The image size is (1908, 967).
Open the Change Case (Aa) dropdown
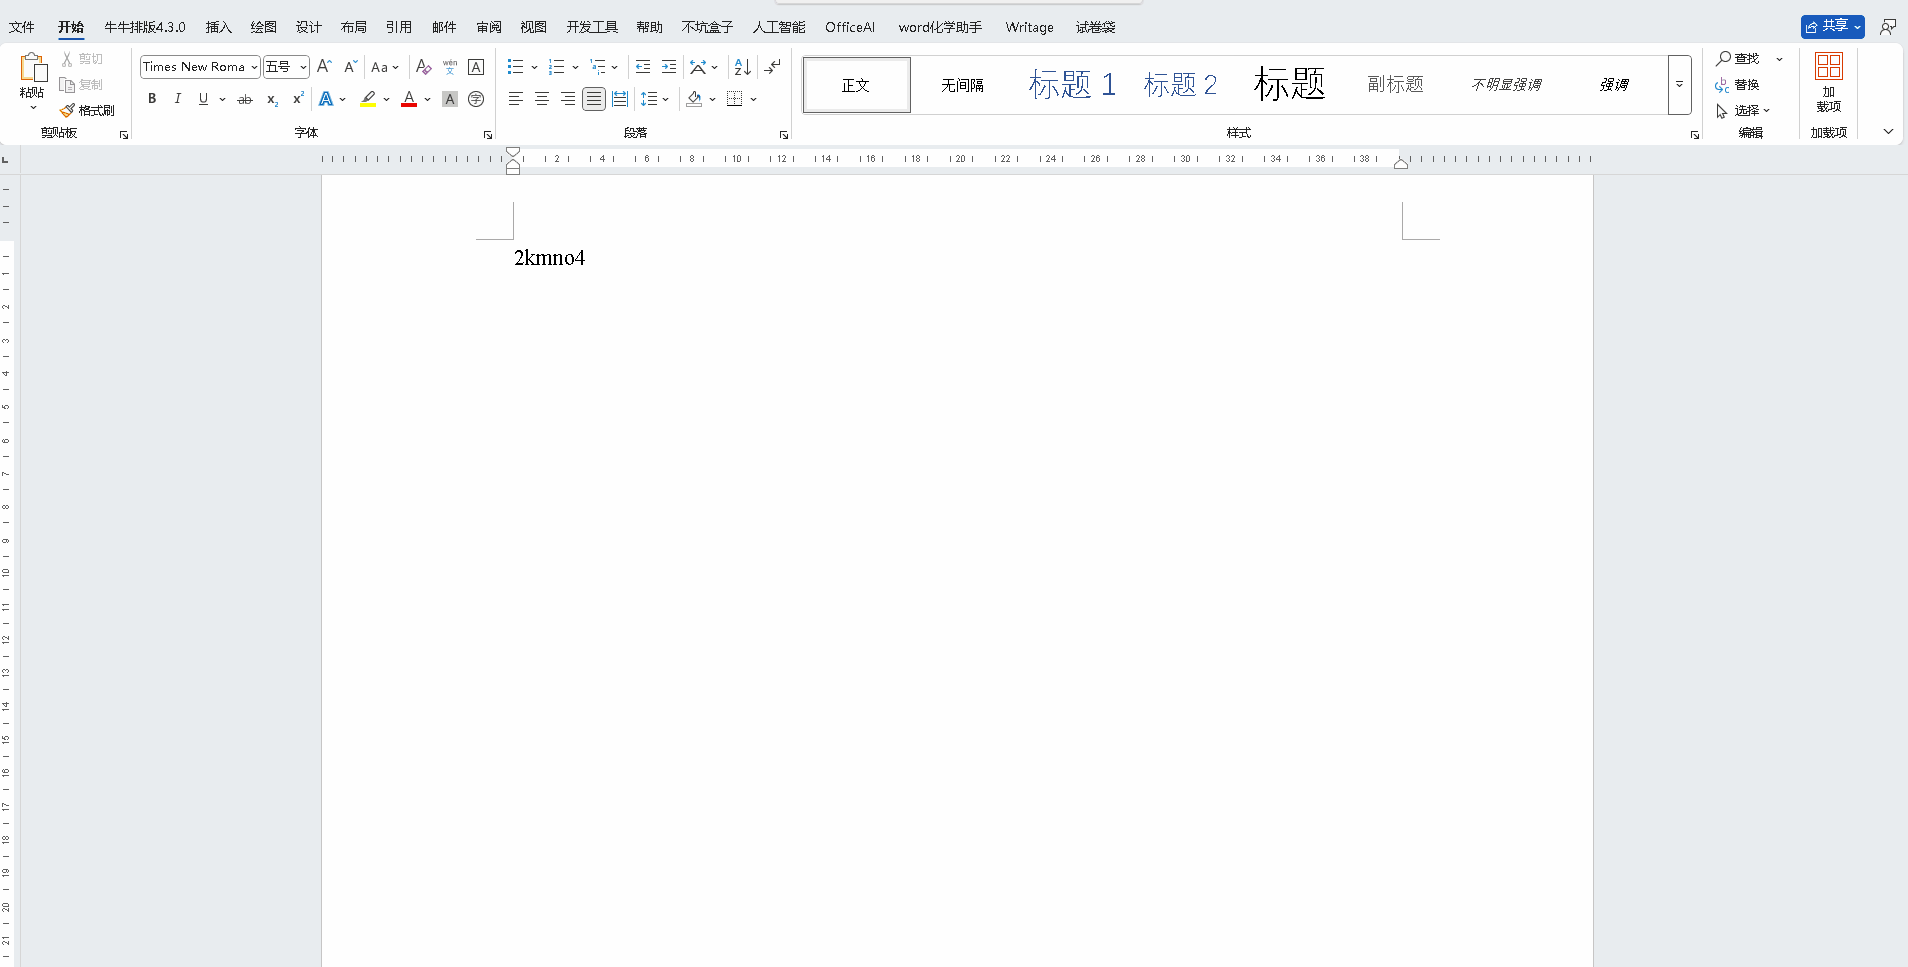click(384, 67)
